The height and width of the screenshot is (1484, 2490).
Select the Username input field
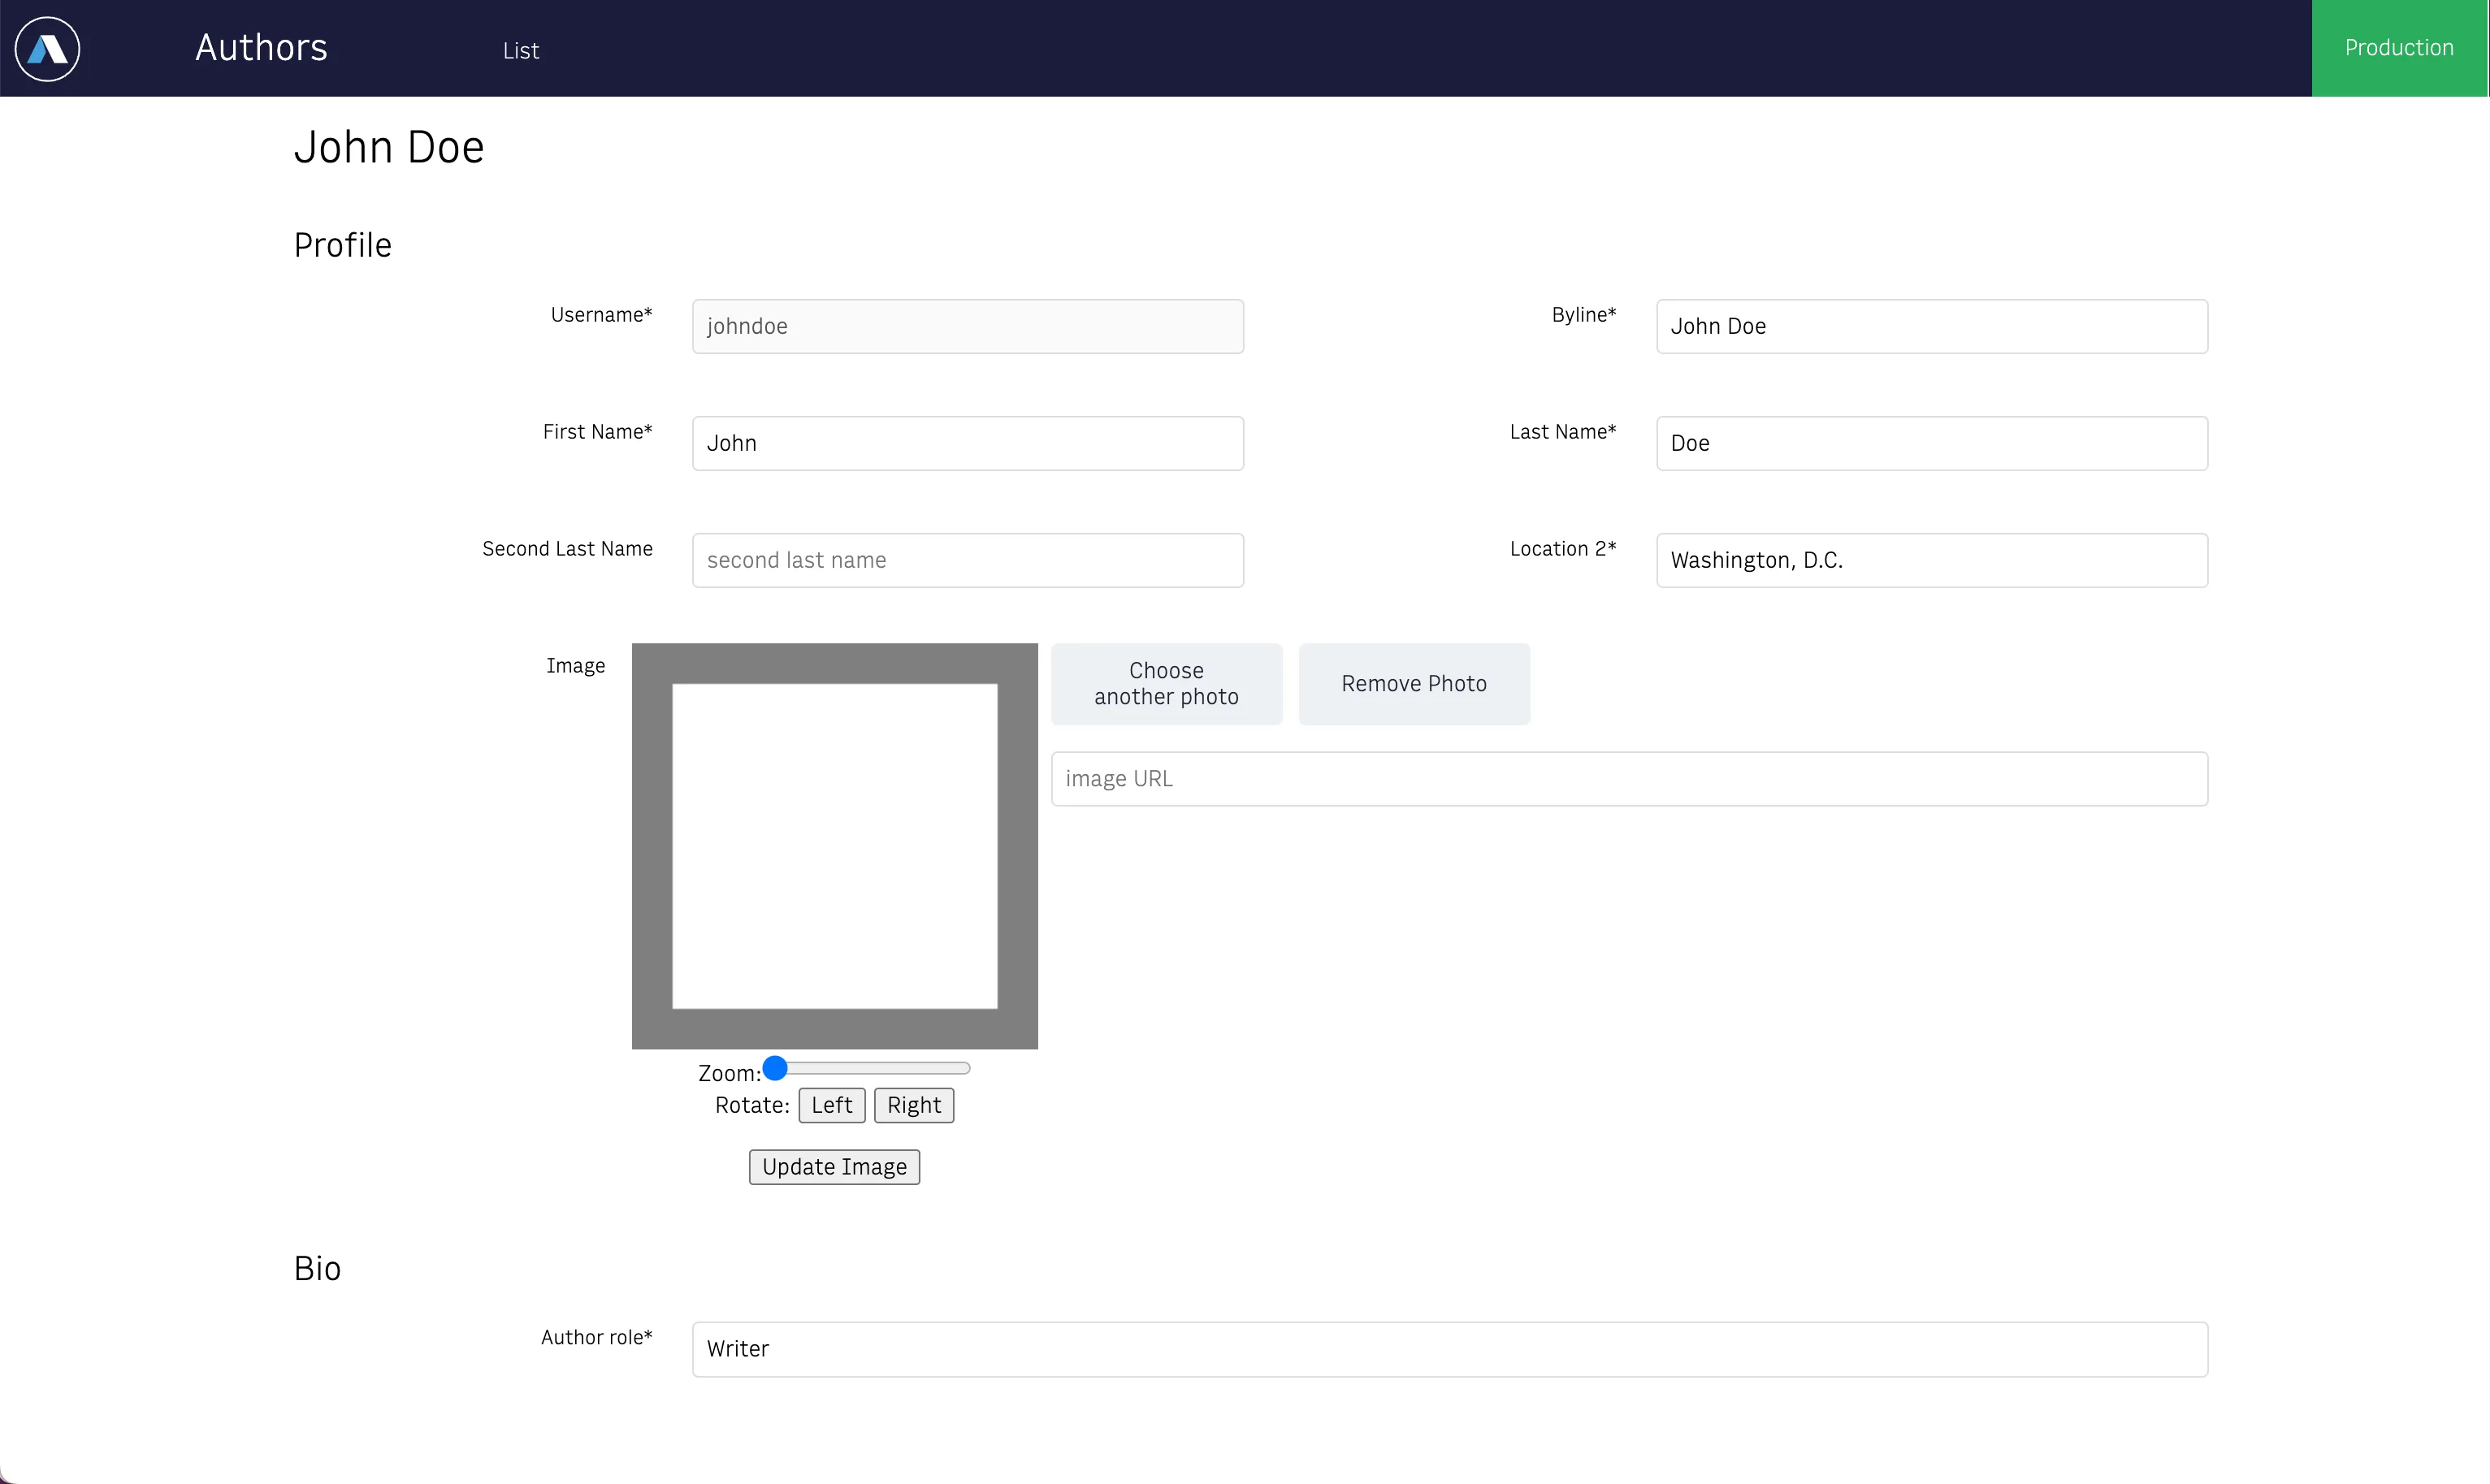point(968,325)
